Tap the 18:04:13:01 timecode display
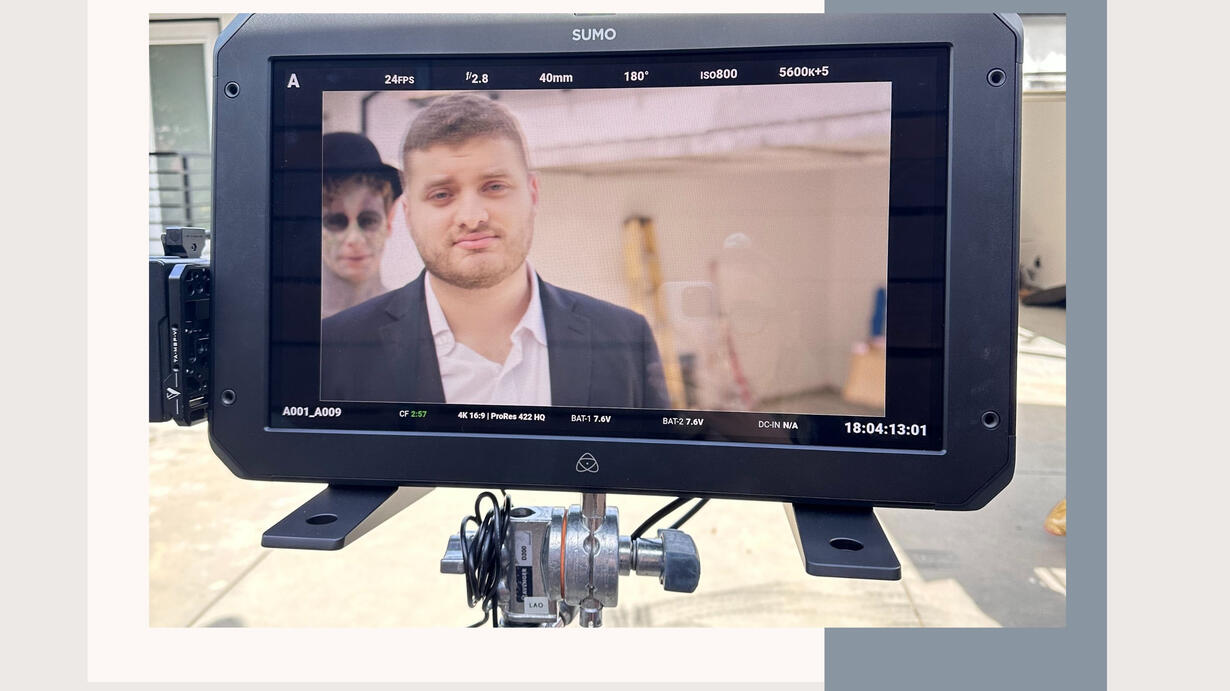The image size is (1230, 691). 885,429
